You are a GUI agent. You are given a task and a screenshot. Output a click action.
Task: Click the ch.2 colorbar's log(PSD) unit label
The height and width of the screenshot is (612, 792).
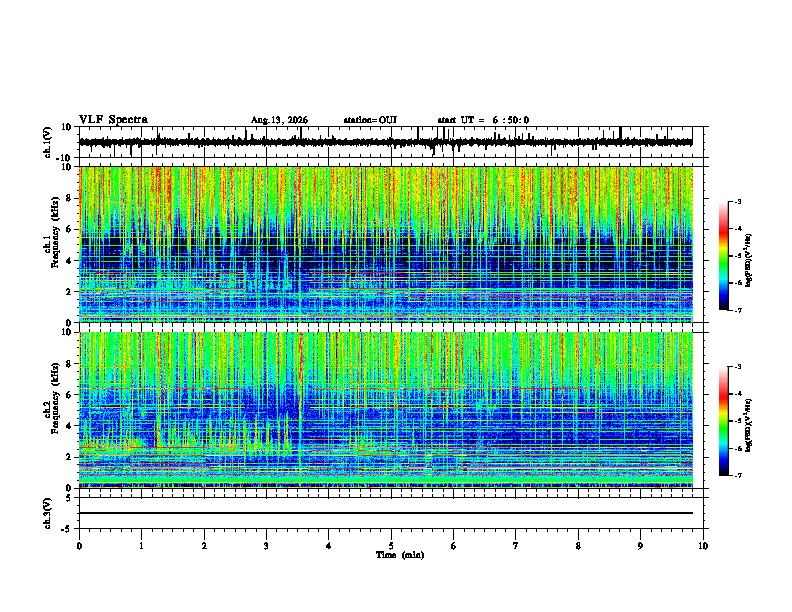click(749, 425)
